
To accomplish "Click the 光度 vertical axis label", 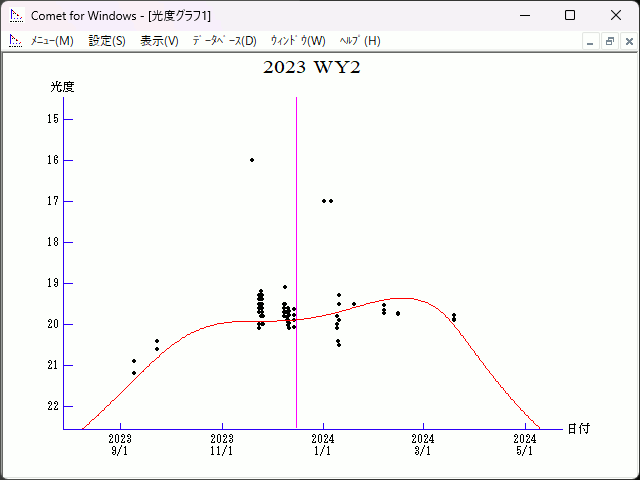I will [x=63, y=87].
